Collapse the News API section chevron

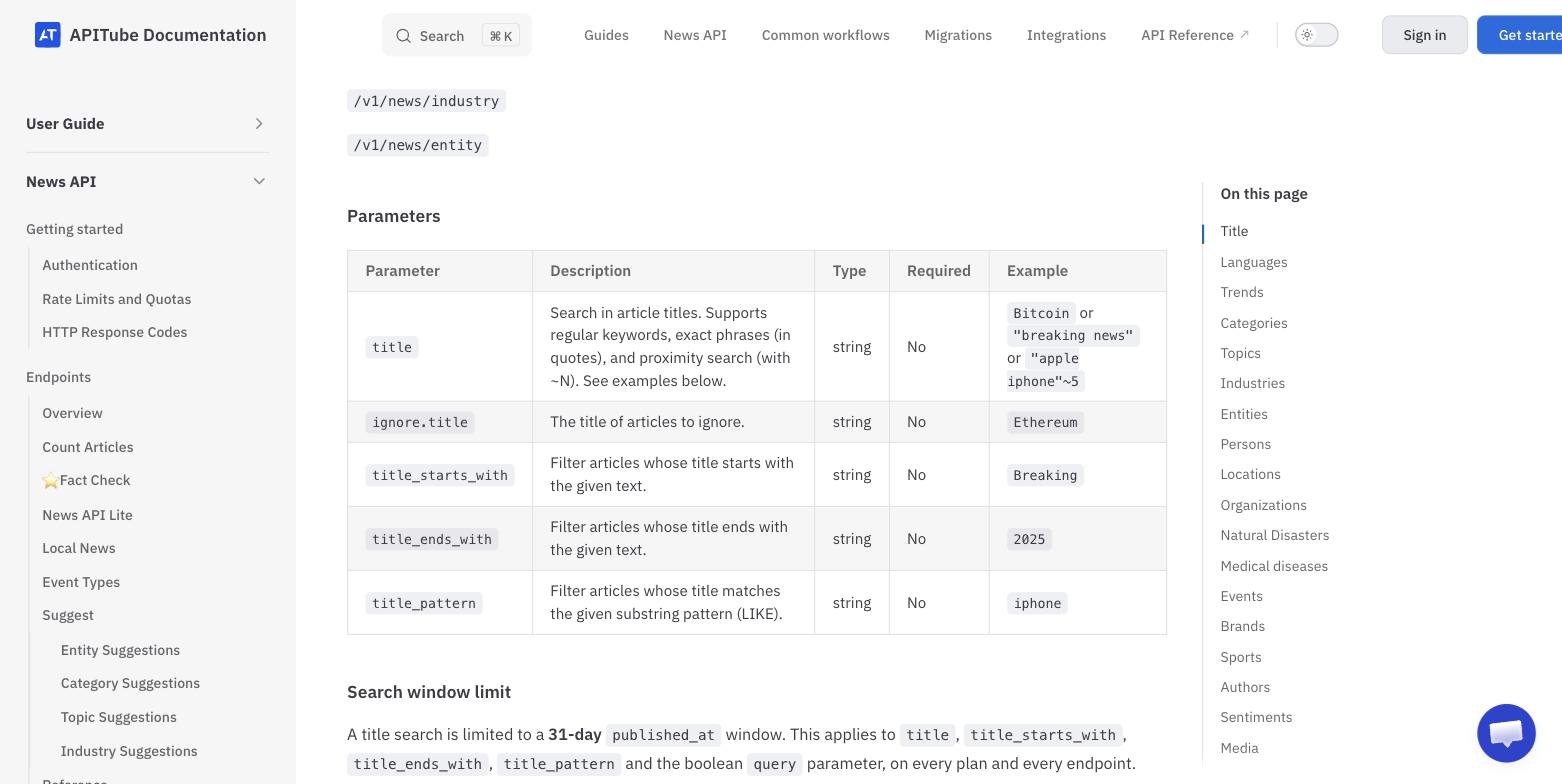(259, 182)
